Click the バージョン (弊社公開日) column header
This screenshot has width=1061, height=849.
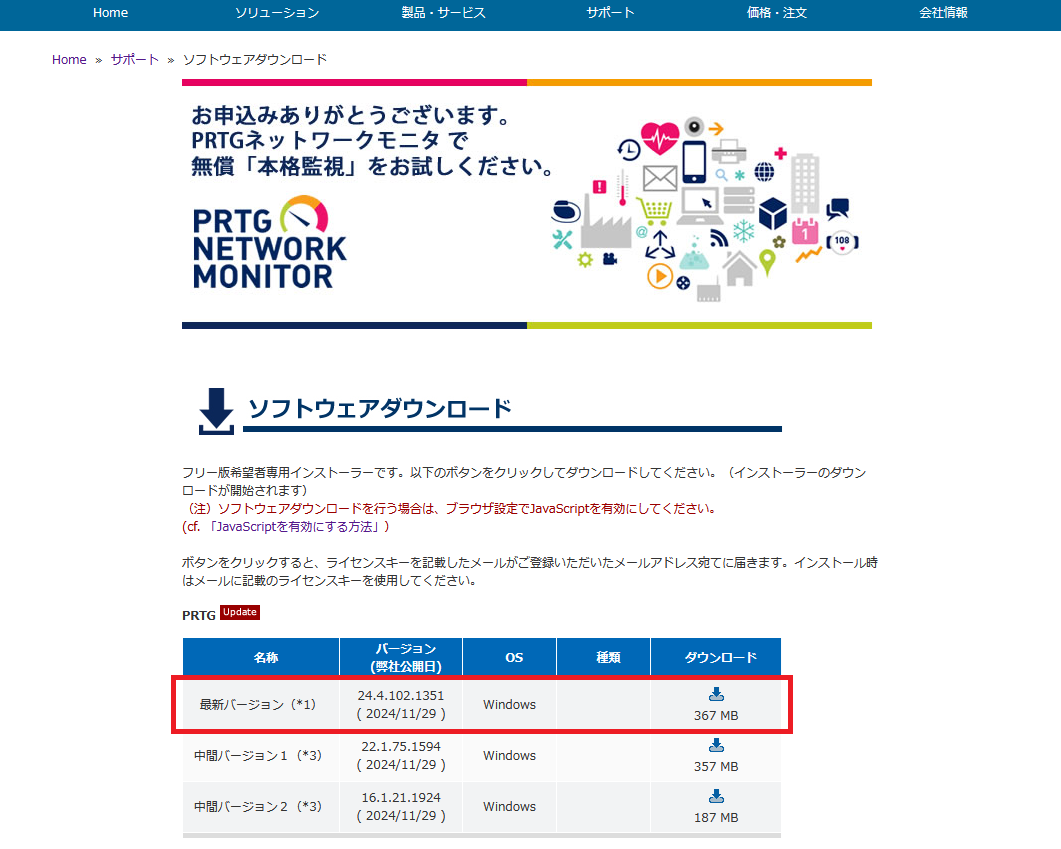point(401,657)
